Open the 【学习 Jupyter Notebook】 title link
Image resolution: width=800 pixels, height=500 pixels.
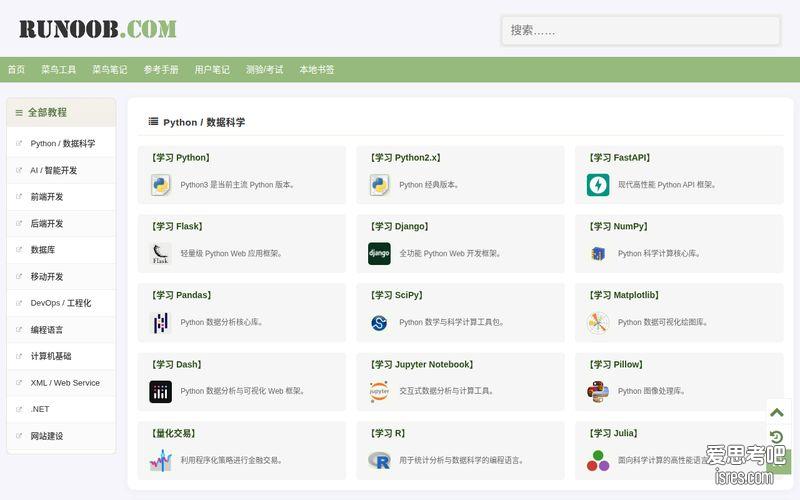422,364
